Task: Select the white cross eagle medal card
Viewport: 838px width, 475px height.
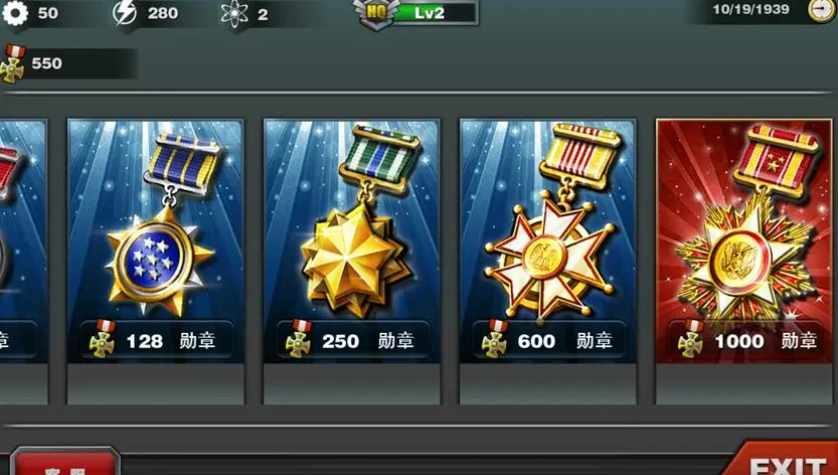Action: 548,240
